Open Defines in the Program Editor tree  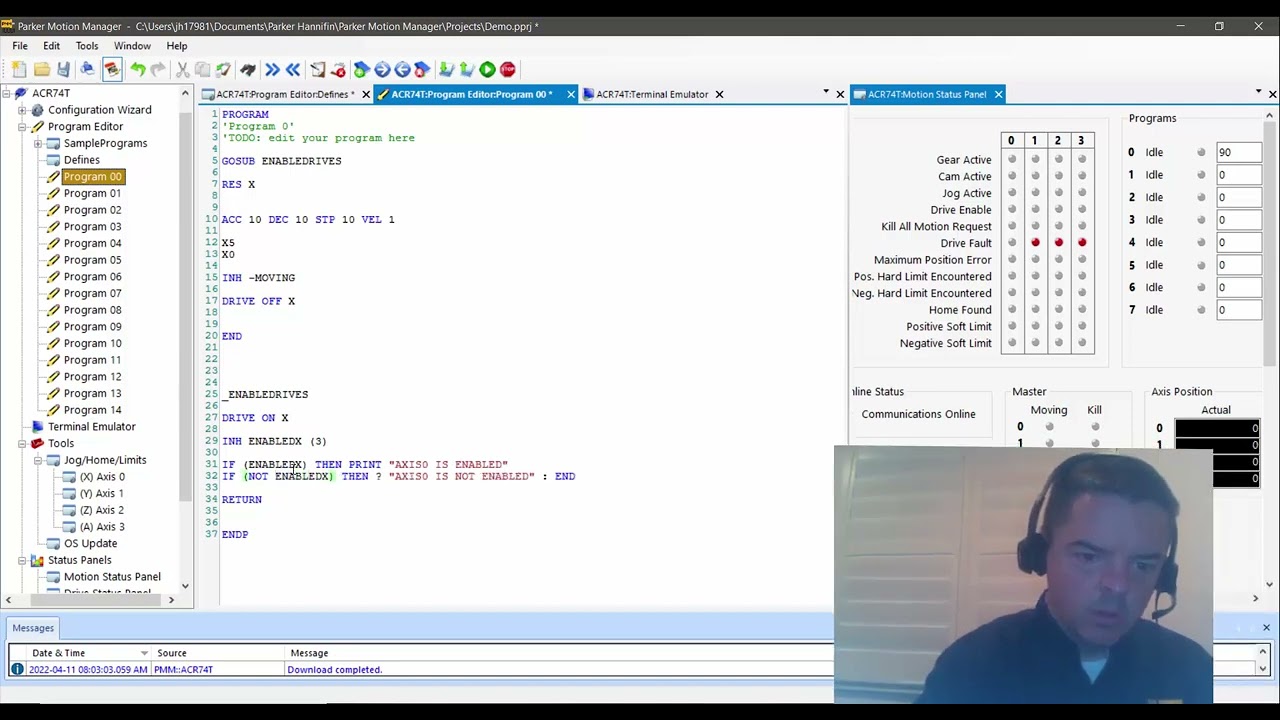(82, 160)
